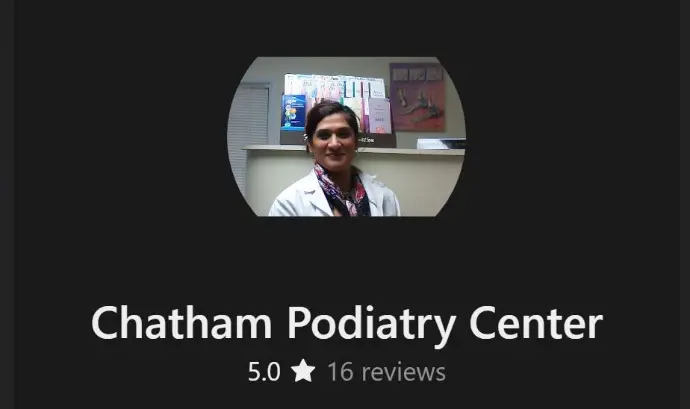This screenshot has width=690, height=409.
Task: Click the star rating icon
Action: tap(303, 370)
